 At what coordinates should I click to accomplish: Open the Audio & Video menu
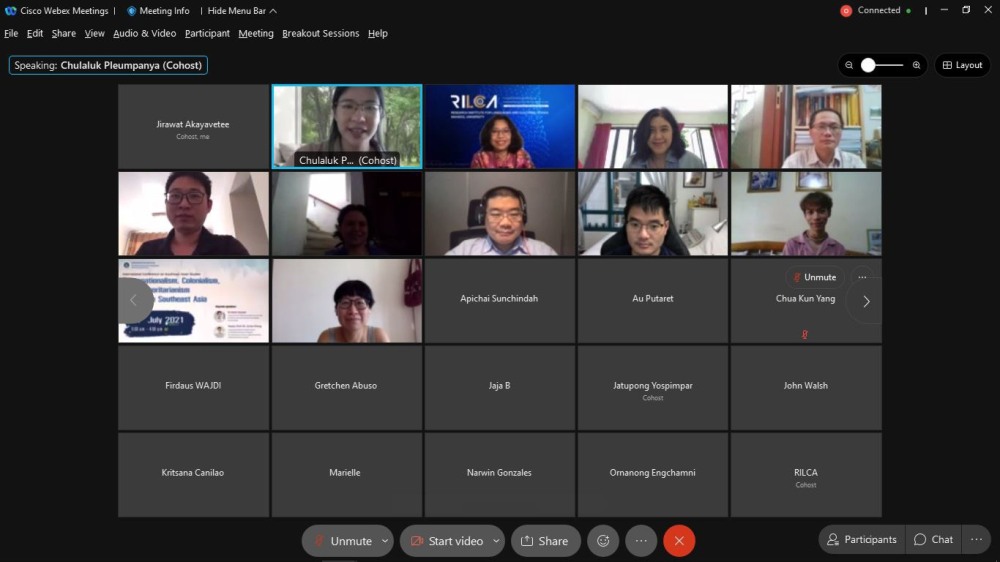tap(144, 33)
